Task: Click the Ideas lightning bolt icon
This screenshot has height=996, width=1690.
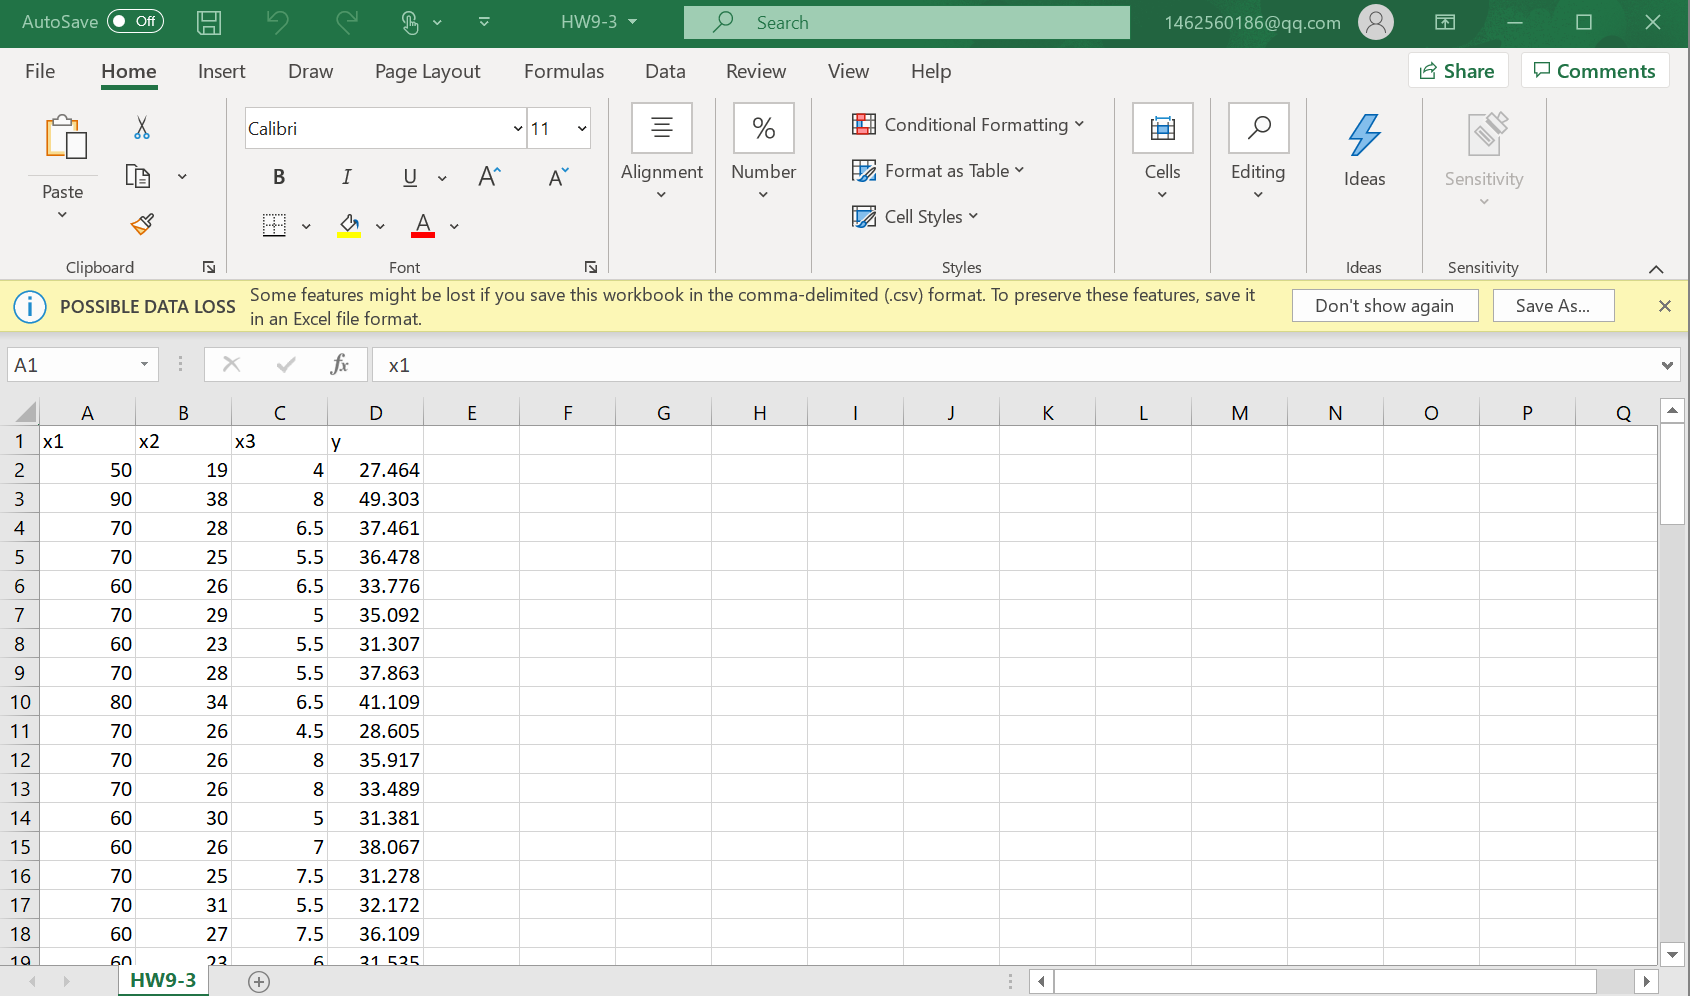Action: click(1364, 136)
